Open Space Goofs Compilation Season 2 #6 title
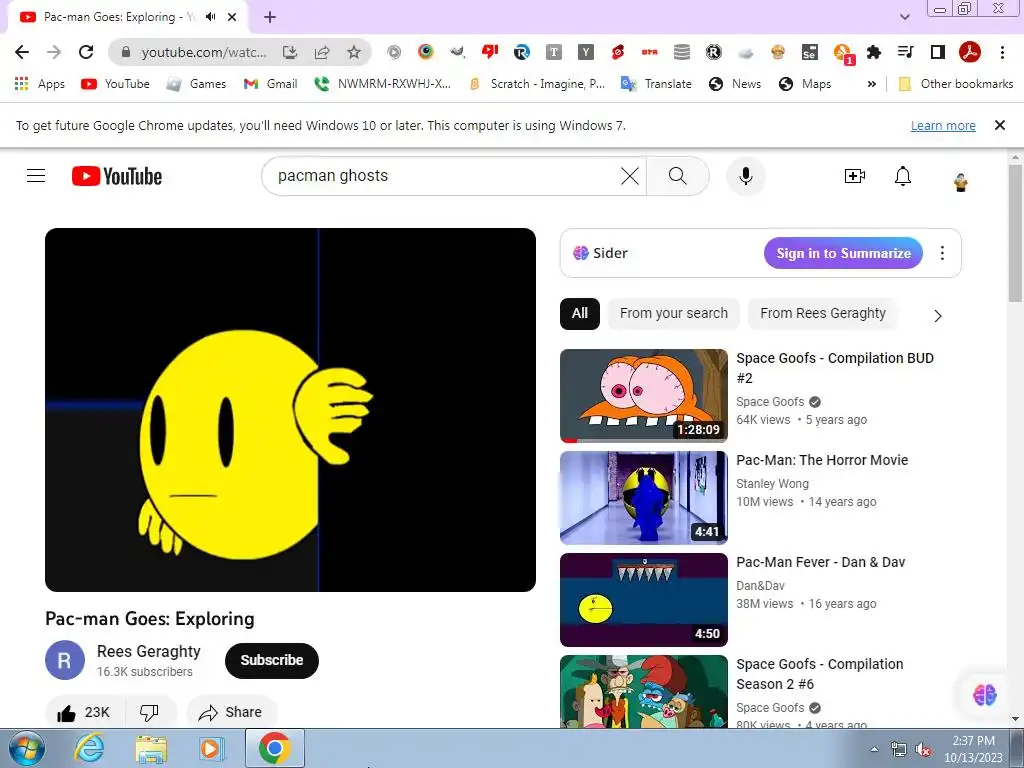This screenshot has height=768, width=1024. tap(820, 674)
